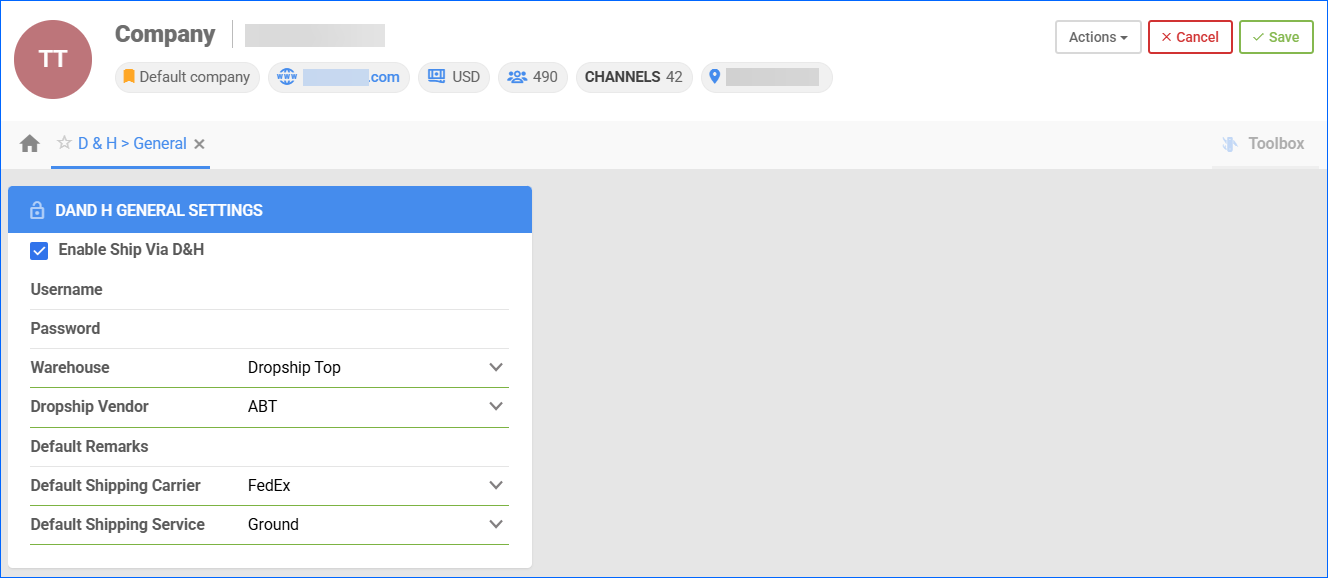The height and width of the screenshot is (578, 1328).
Task: Click the TT company avatar
Action: tap(53, 59)
